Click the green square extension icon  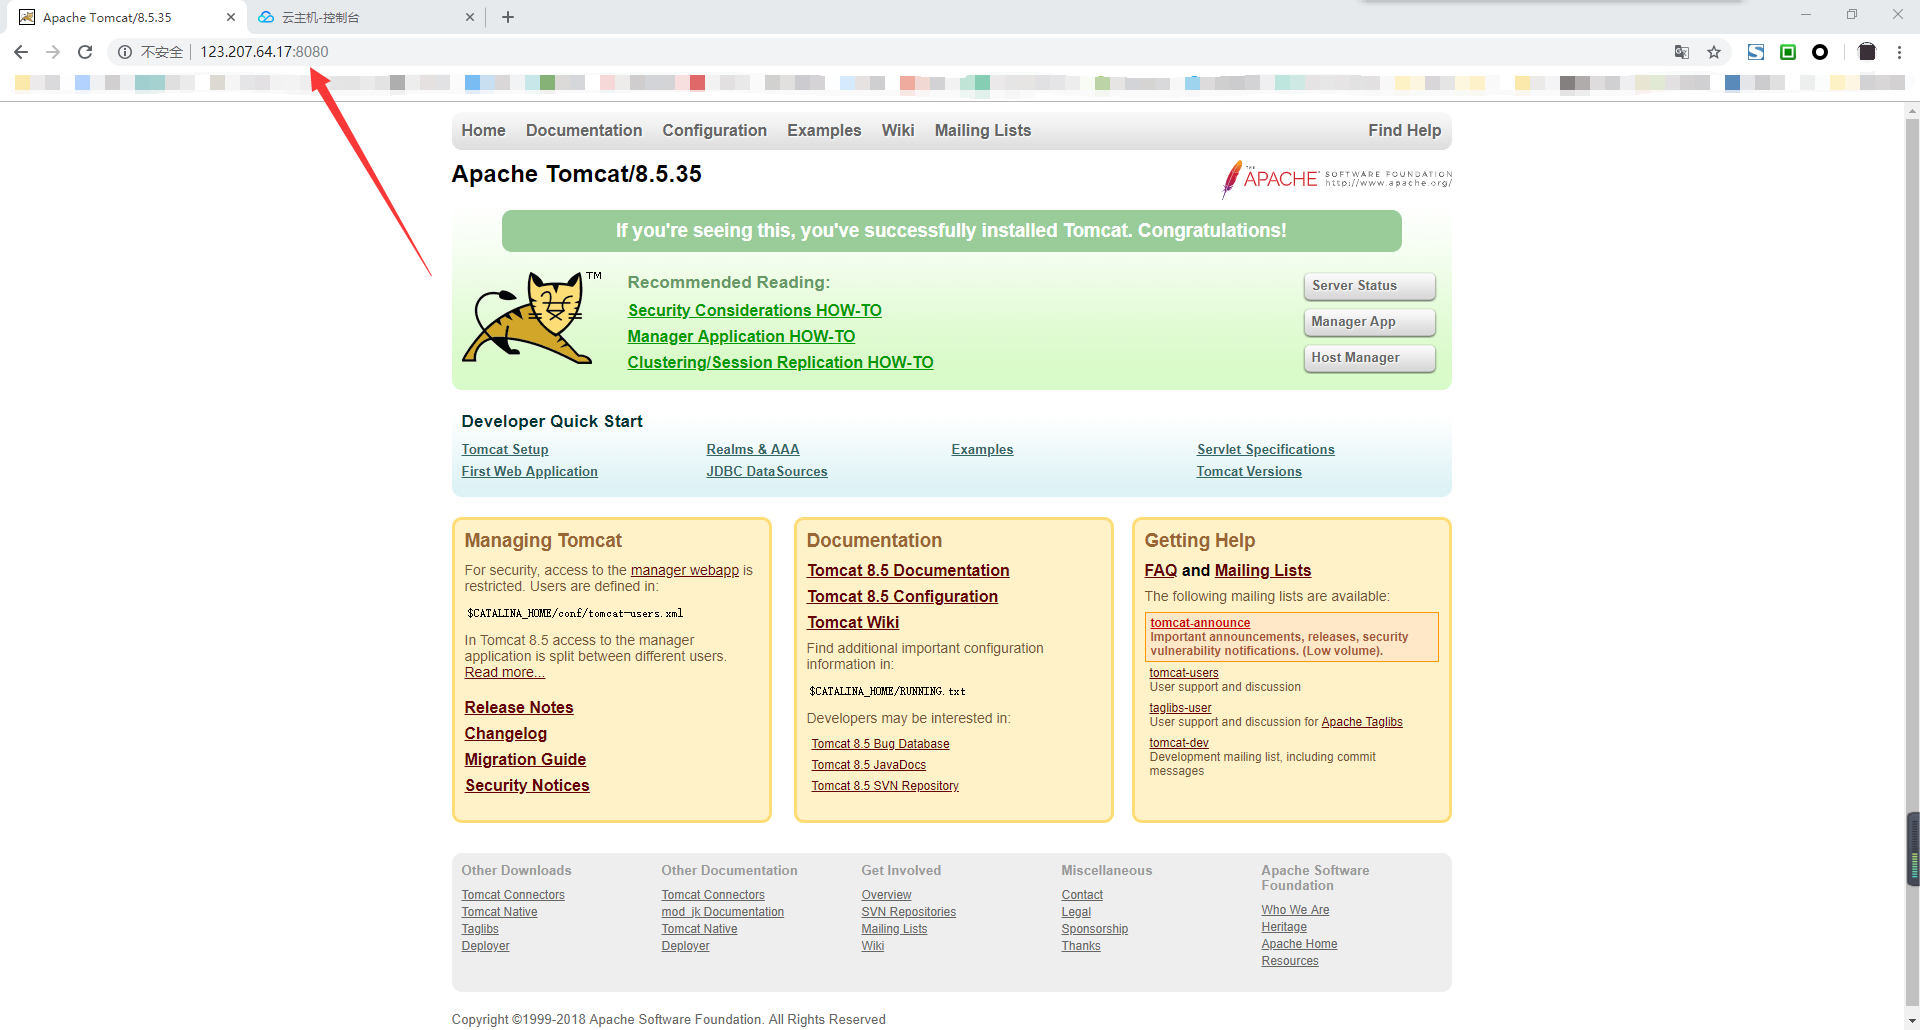tap(1788, 52)
